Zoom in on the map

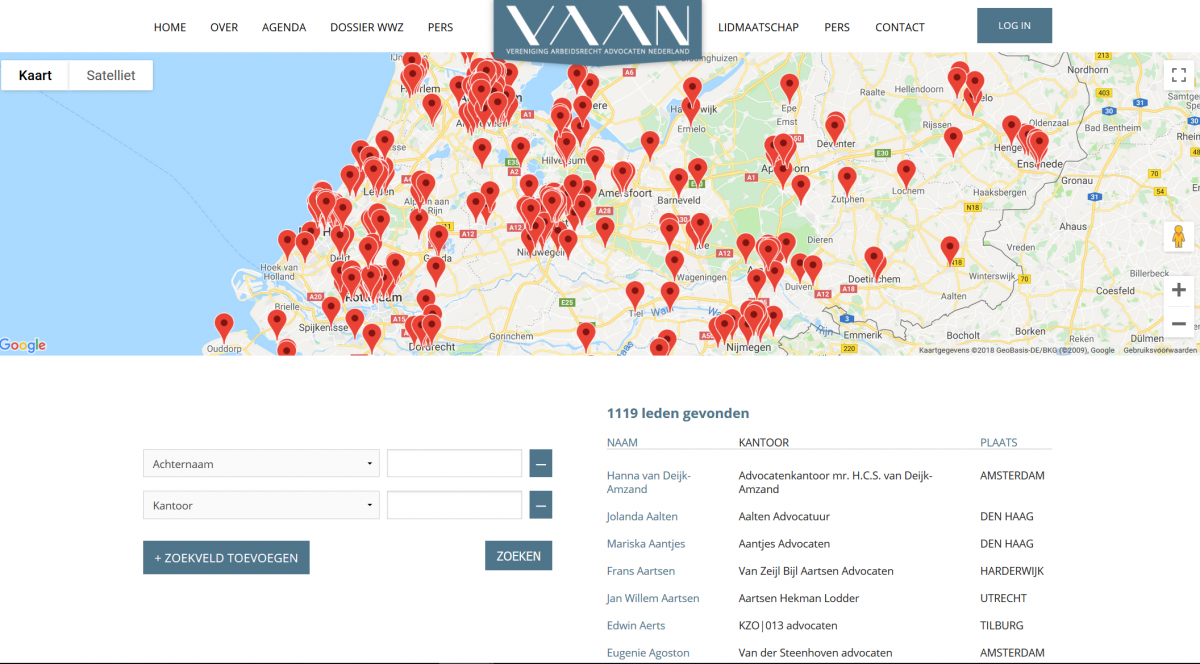point(1178,290)
